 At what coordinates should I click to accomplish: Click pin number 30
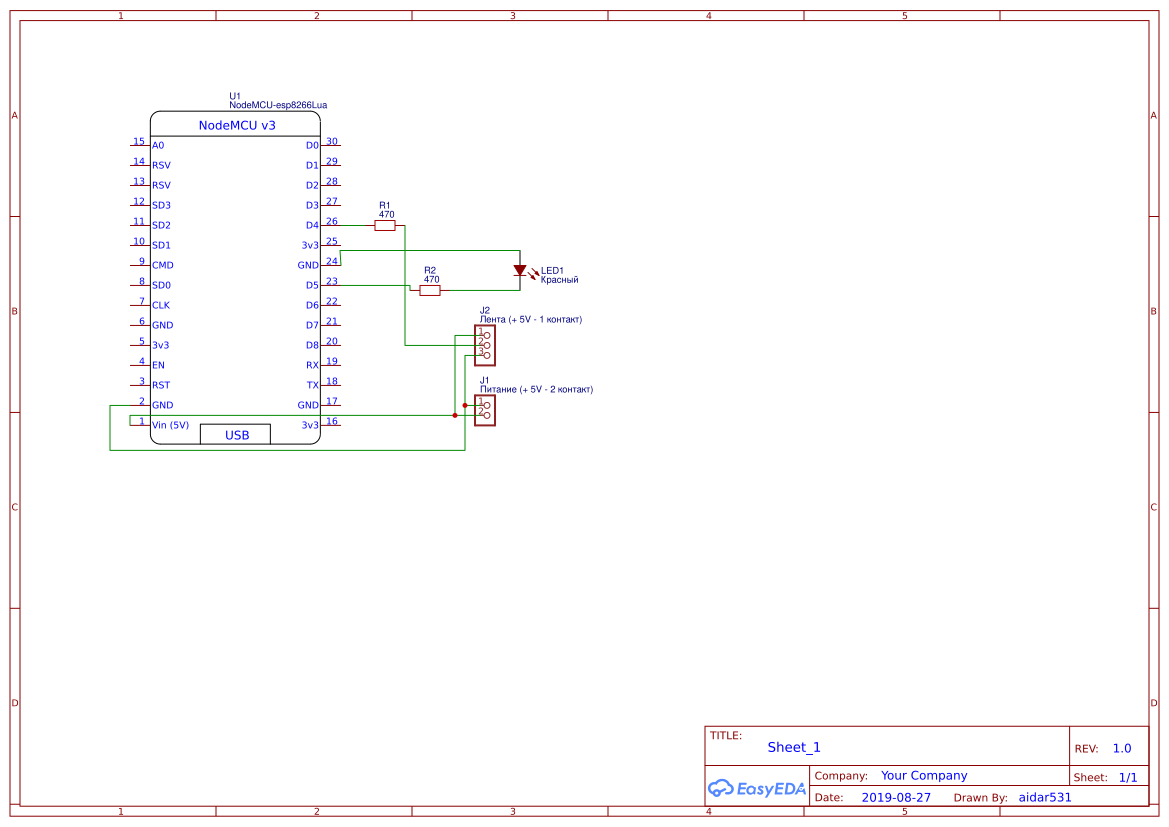(332, 141)
